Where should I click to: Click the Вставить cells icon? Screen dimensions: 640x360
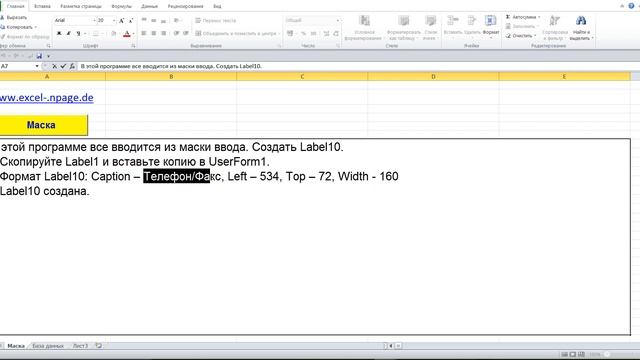[x=453, y=20]
